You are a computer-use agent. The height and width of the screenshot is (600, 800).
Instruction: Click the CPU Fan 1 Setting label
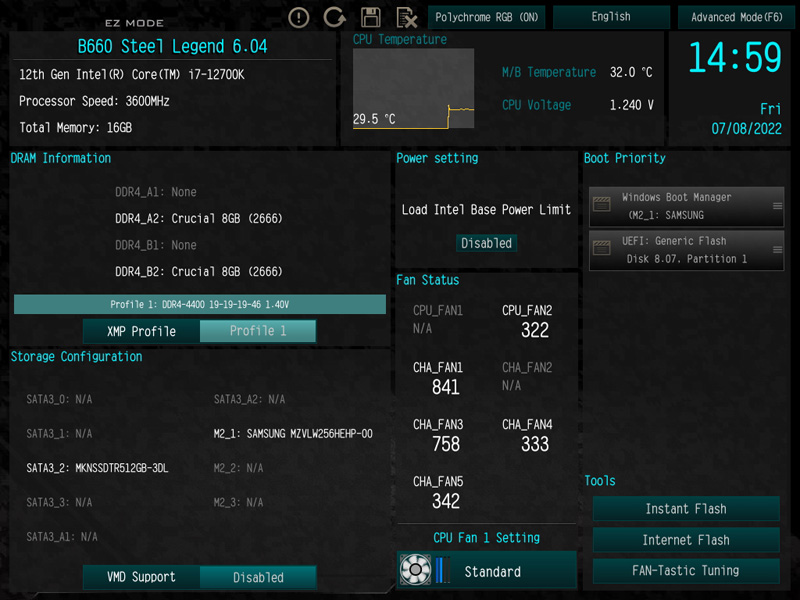pyautogui.click(x=486, y=538)
